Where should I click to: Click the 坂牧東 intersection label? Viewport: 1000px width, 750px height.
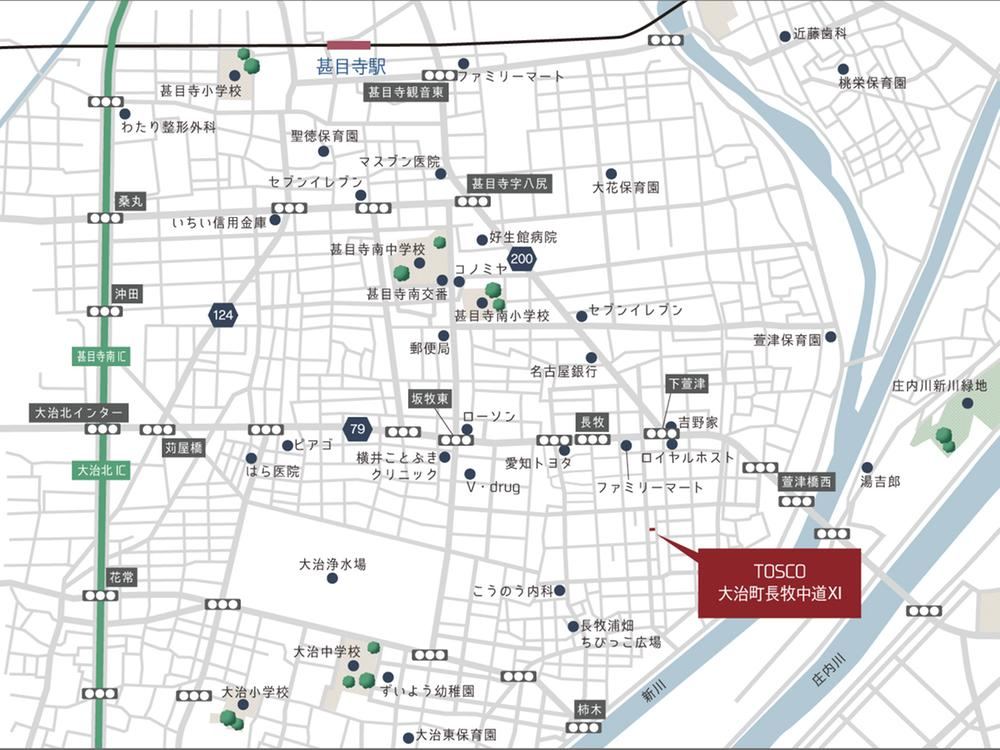[x=430, y=399]
